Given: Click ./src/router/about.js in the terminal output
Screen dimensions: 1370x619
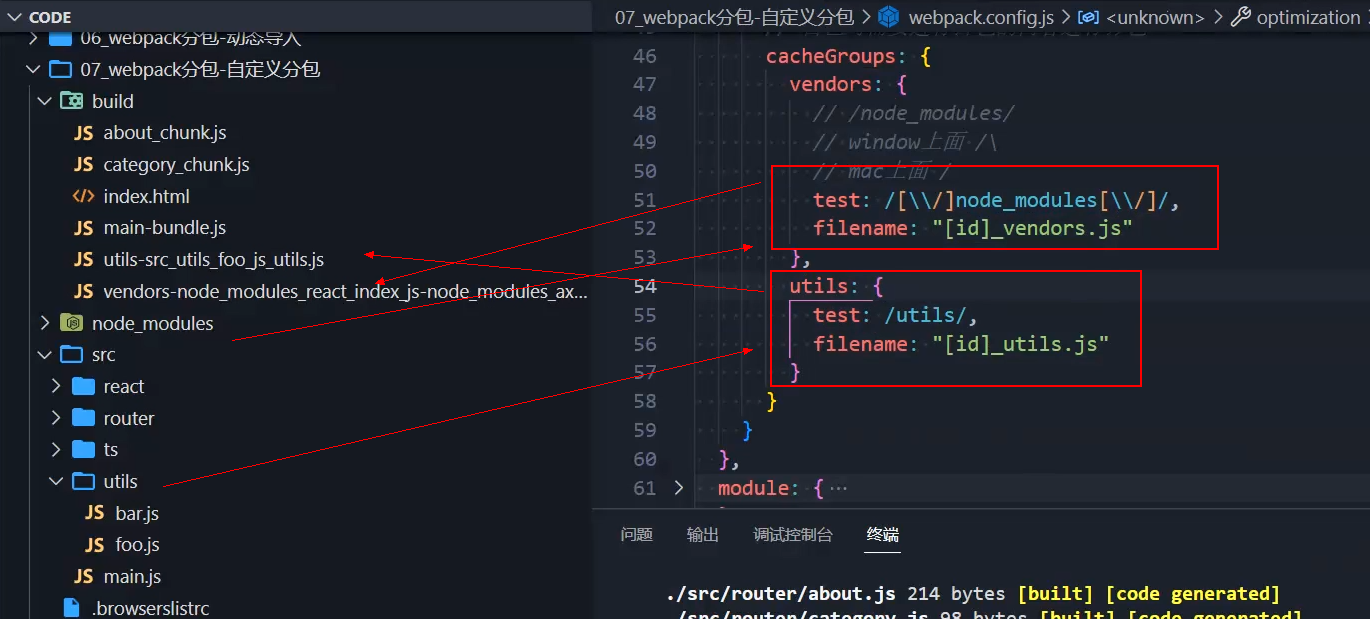Looking at the screenshot, I should (781, 594).
